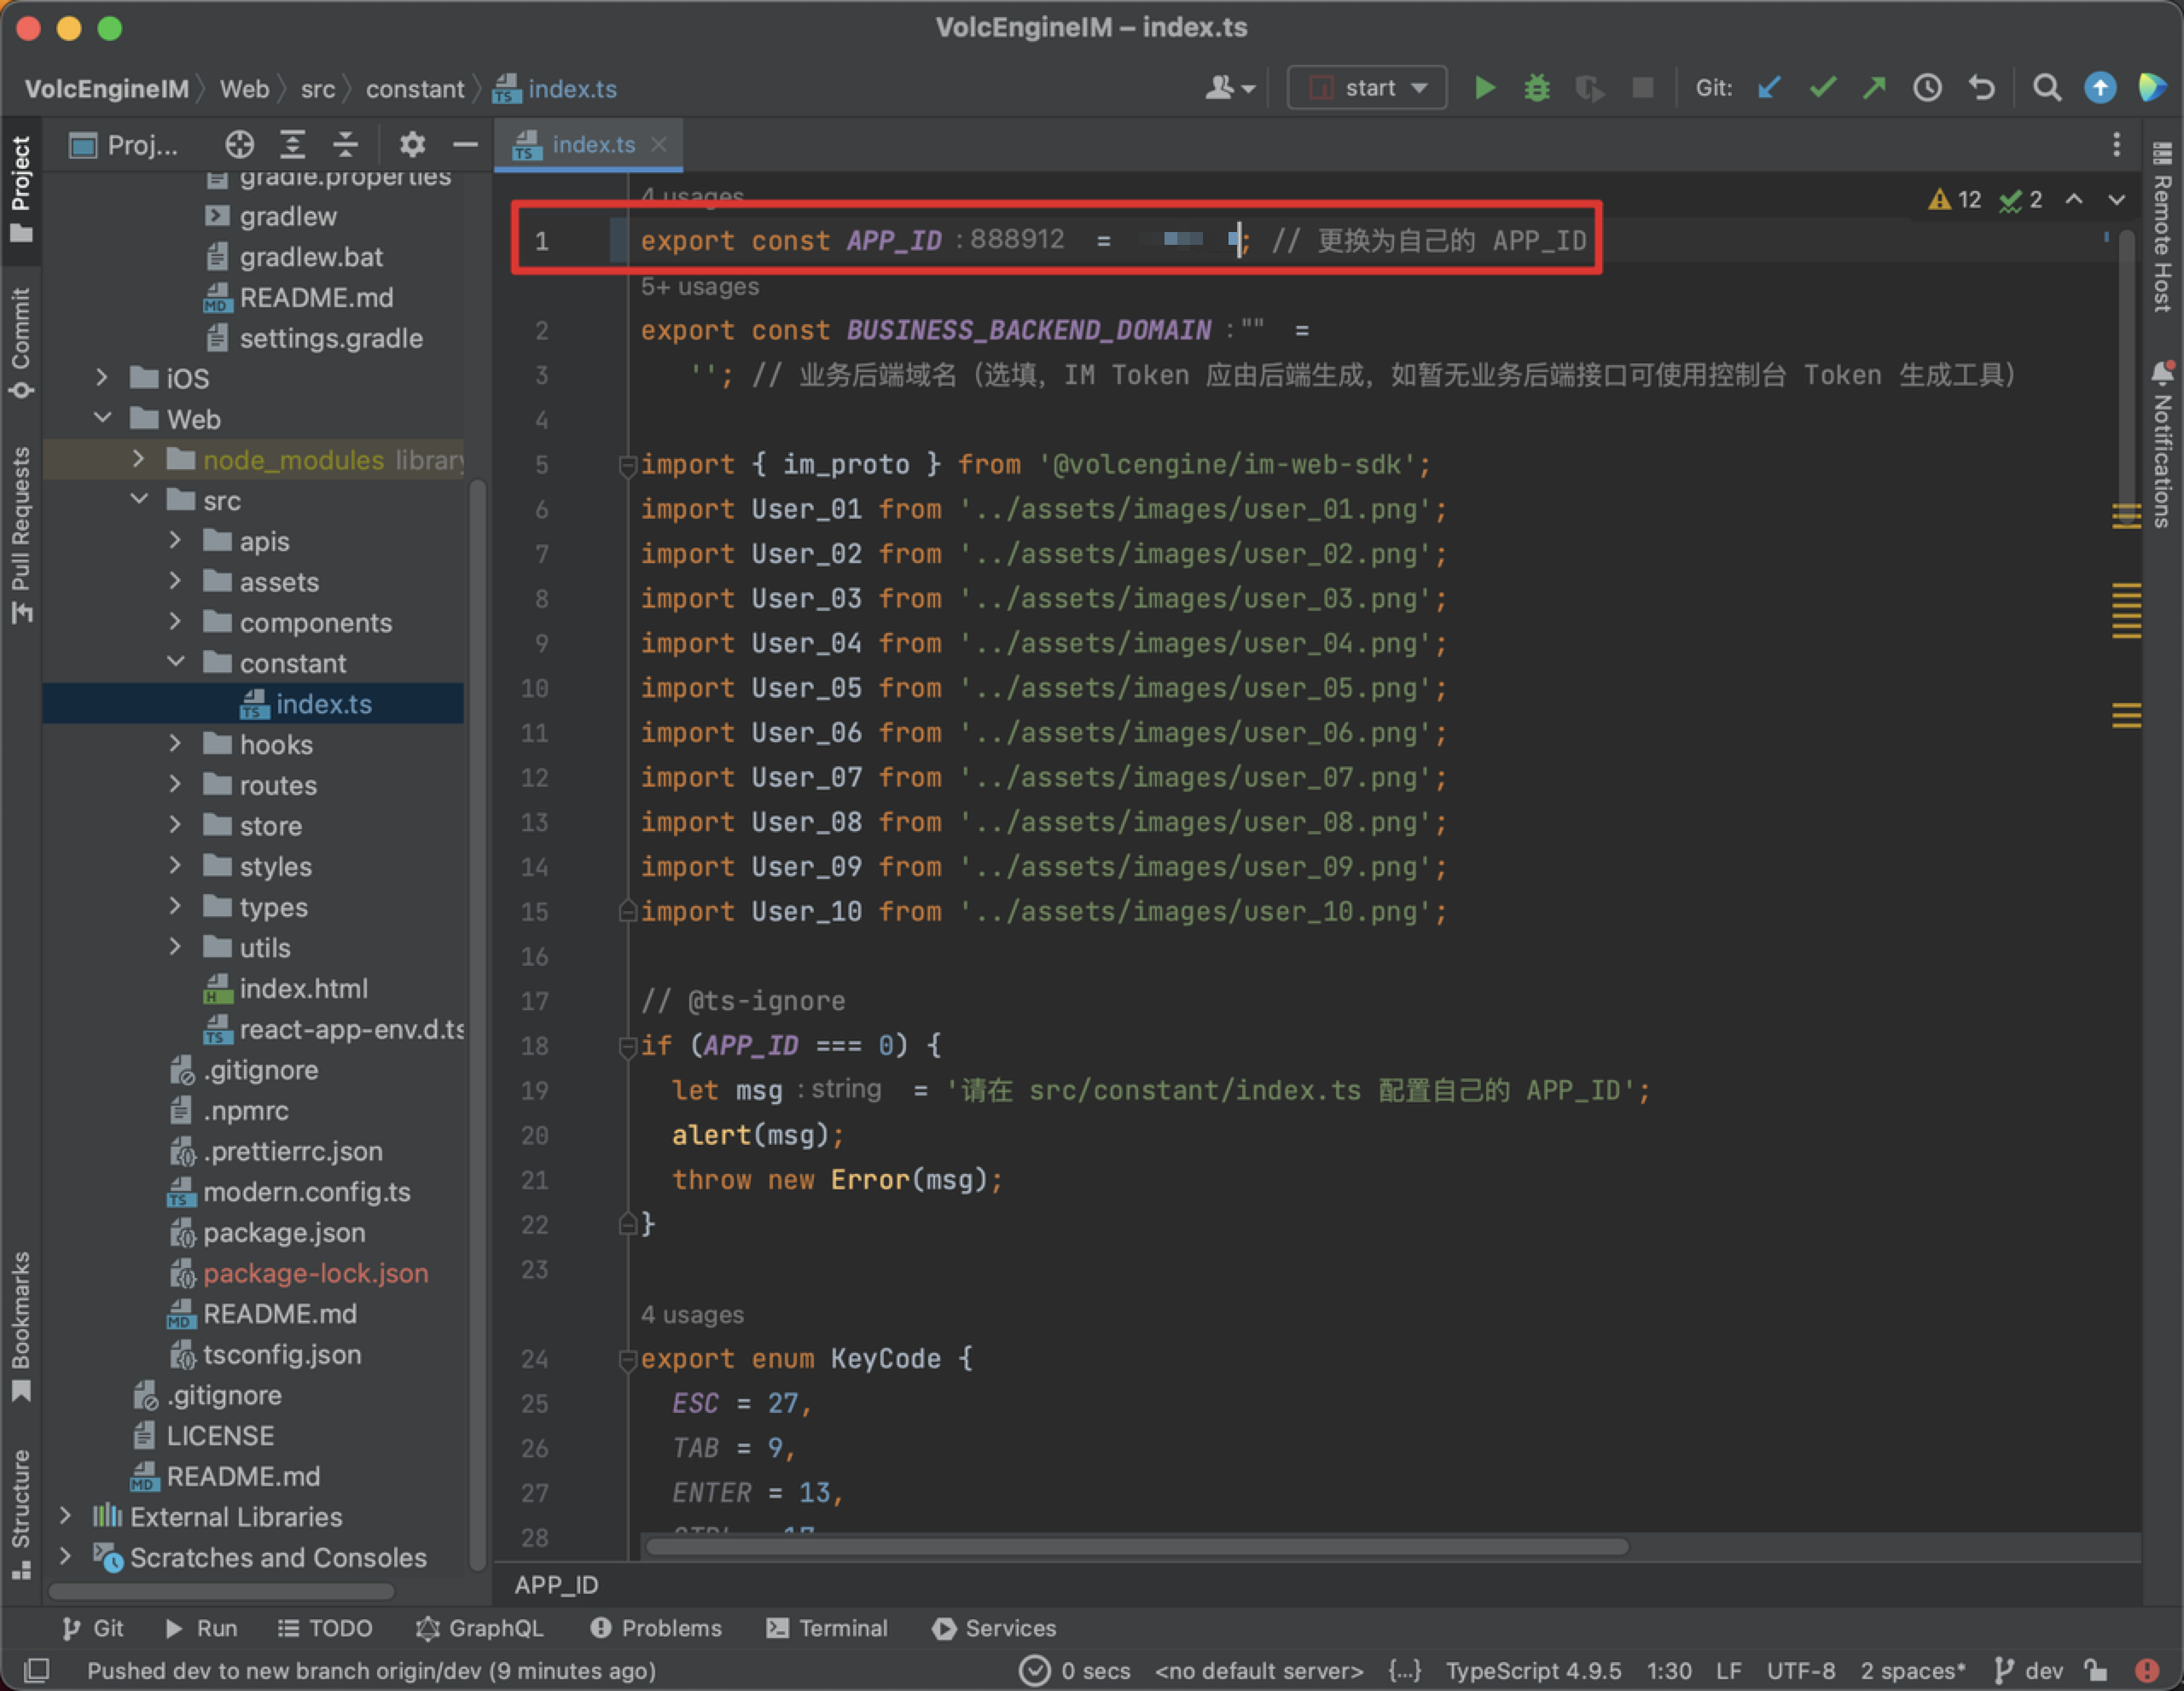2184x1691 pixels.
Task: Start debugging with the bug icon
Action: point(1537,89)
